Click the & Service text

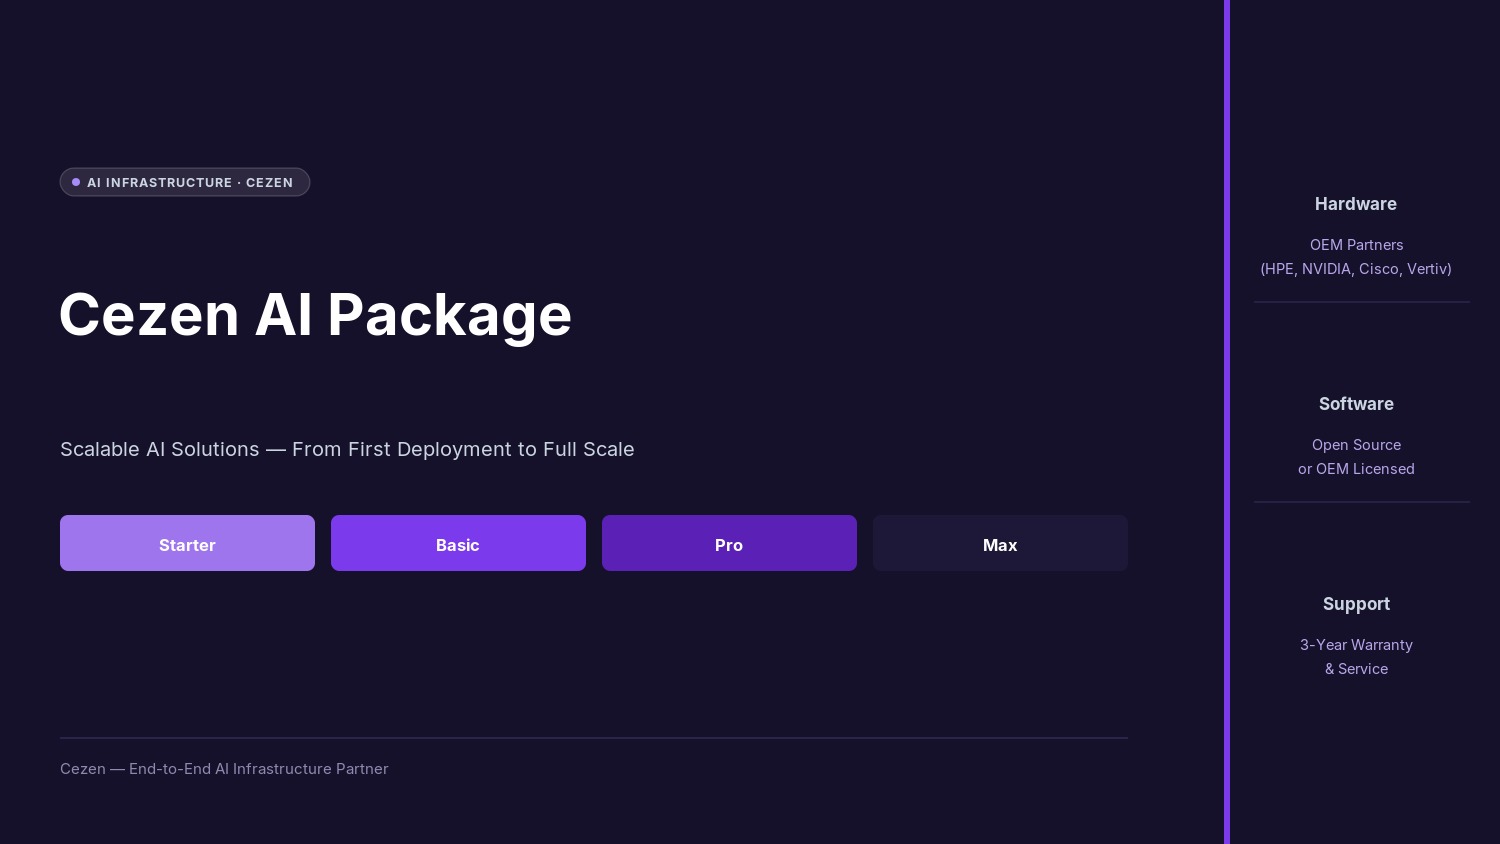1356,669
